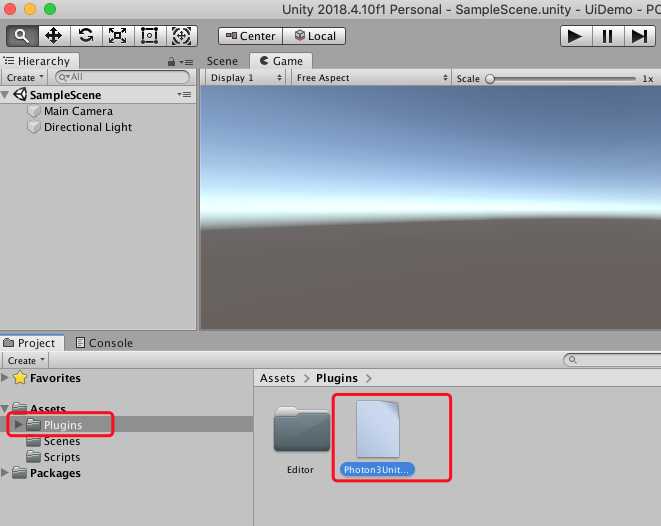Viewport: 661px width, 526px height.
Task: Expand the Plugins folder arrow
Action: [18, 424]
